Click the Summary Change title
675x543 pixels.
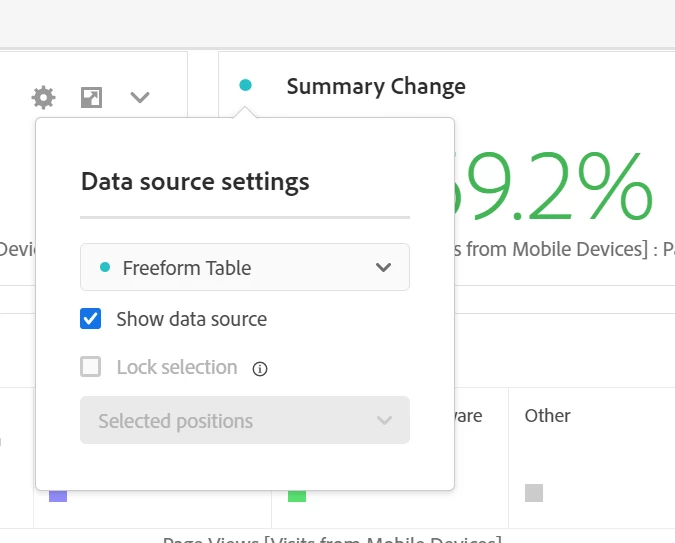376,86
